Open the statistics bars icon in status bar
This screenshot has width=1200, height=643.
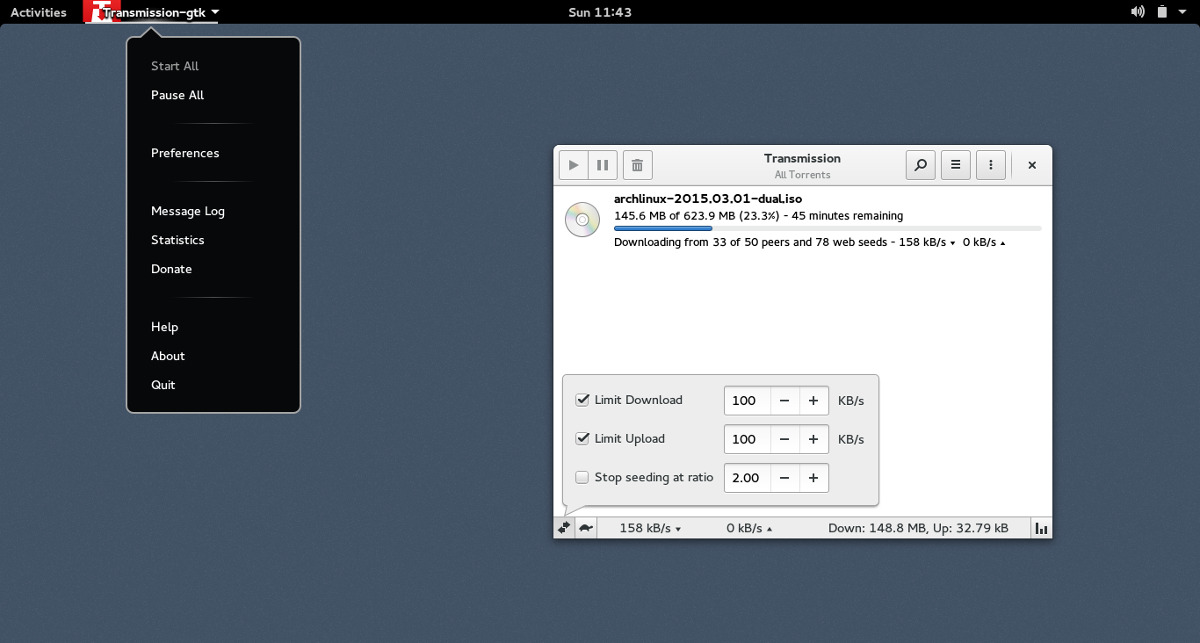(x=1041, y=528)
